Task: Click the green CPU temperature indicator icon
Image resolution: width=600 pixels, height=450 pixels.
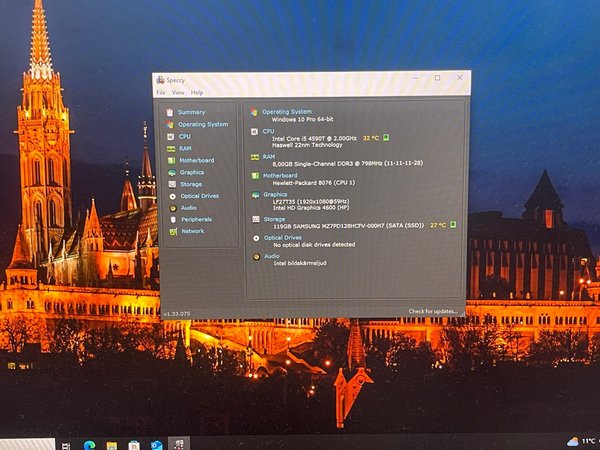Action: click(386, 138)
